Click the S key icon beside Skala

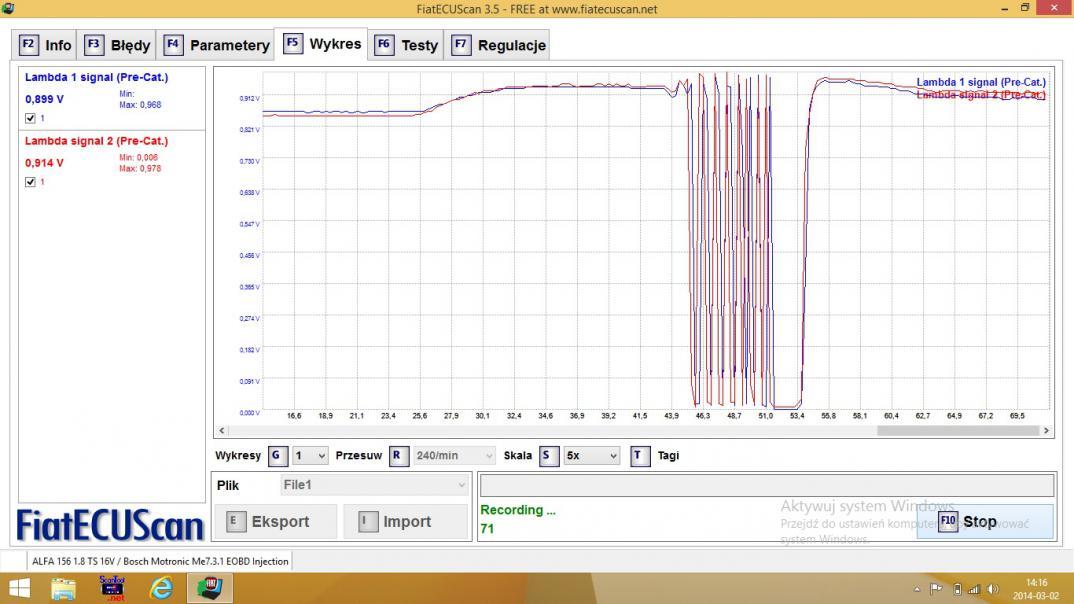pyautogui.click(x=548, y=456)
